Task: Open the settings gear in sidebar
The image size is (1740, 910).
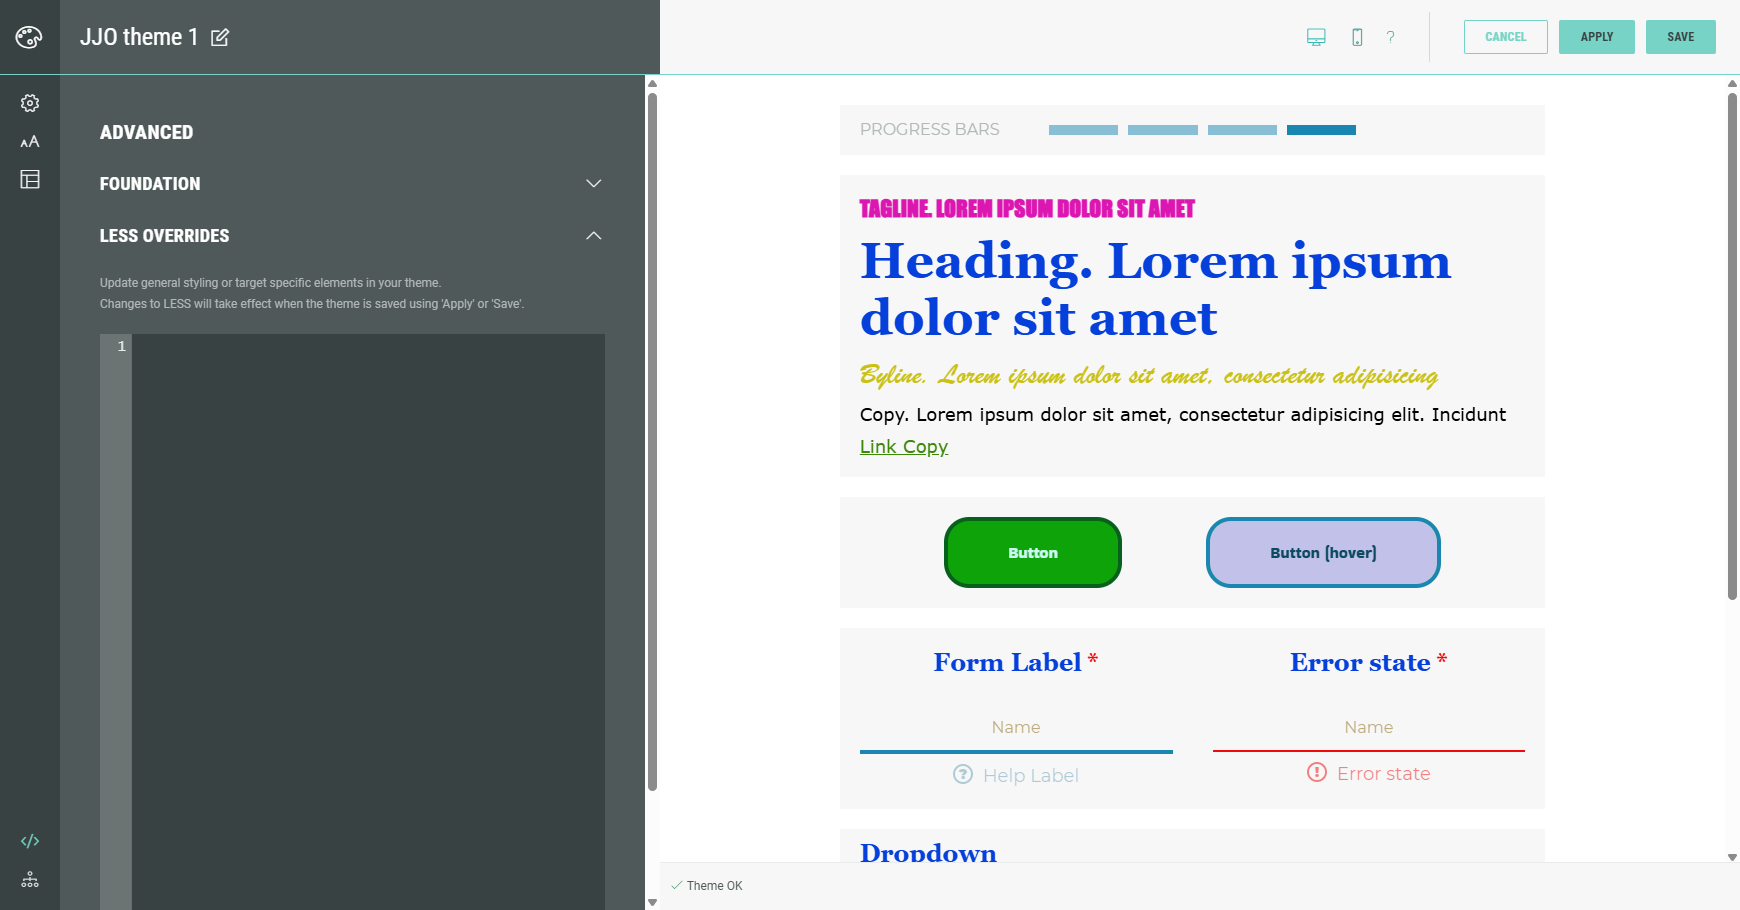Action: [30, 103]
